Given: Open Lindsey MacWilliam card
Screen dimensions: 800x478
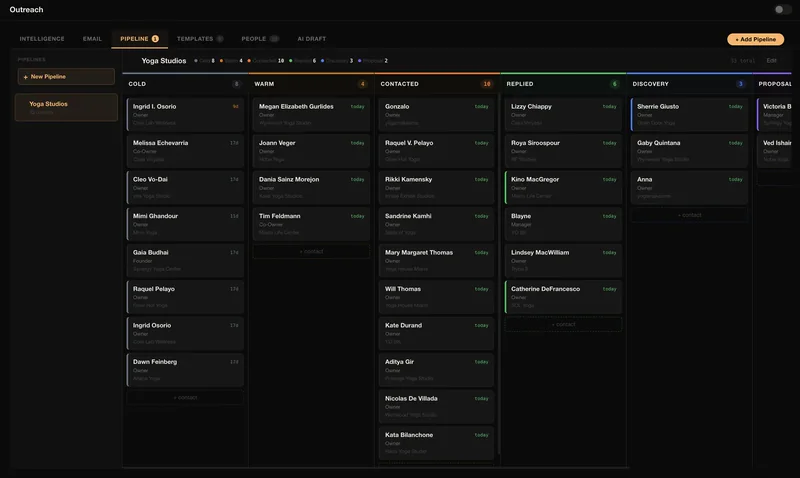Looking at the screenshot, I should [563, 261].
